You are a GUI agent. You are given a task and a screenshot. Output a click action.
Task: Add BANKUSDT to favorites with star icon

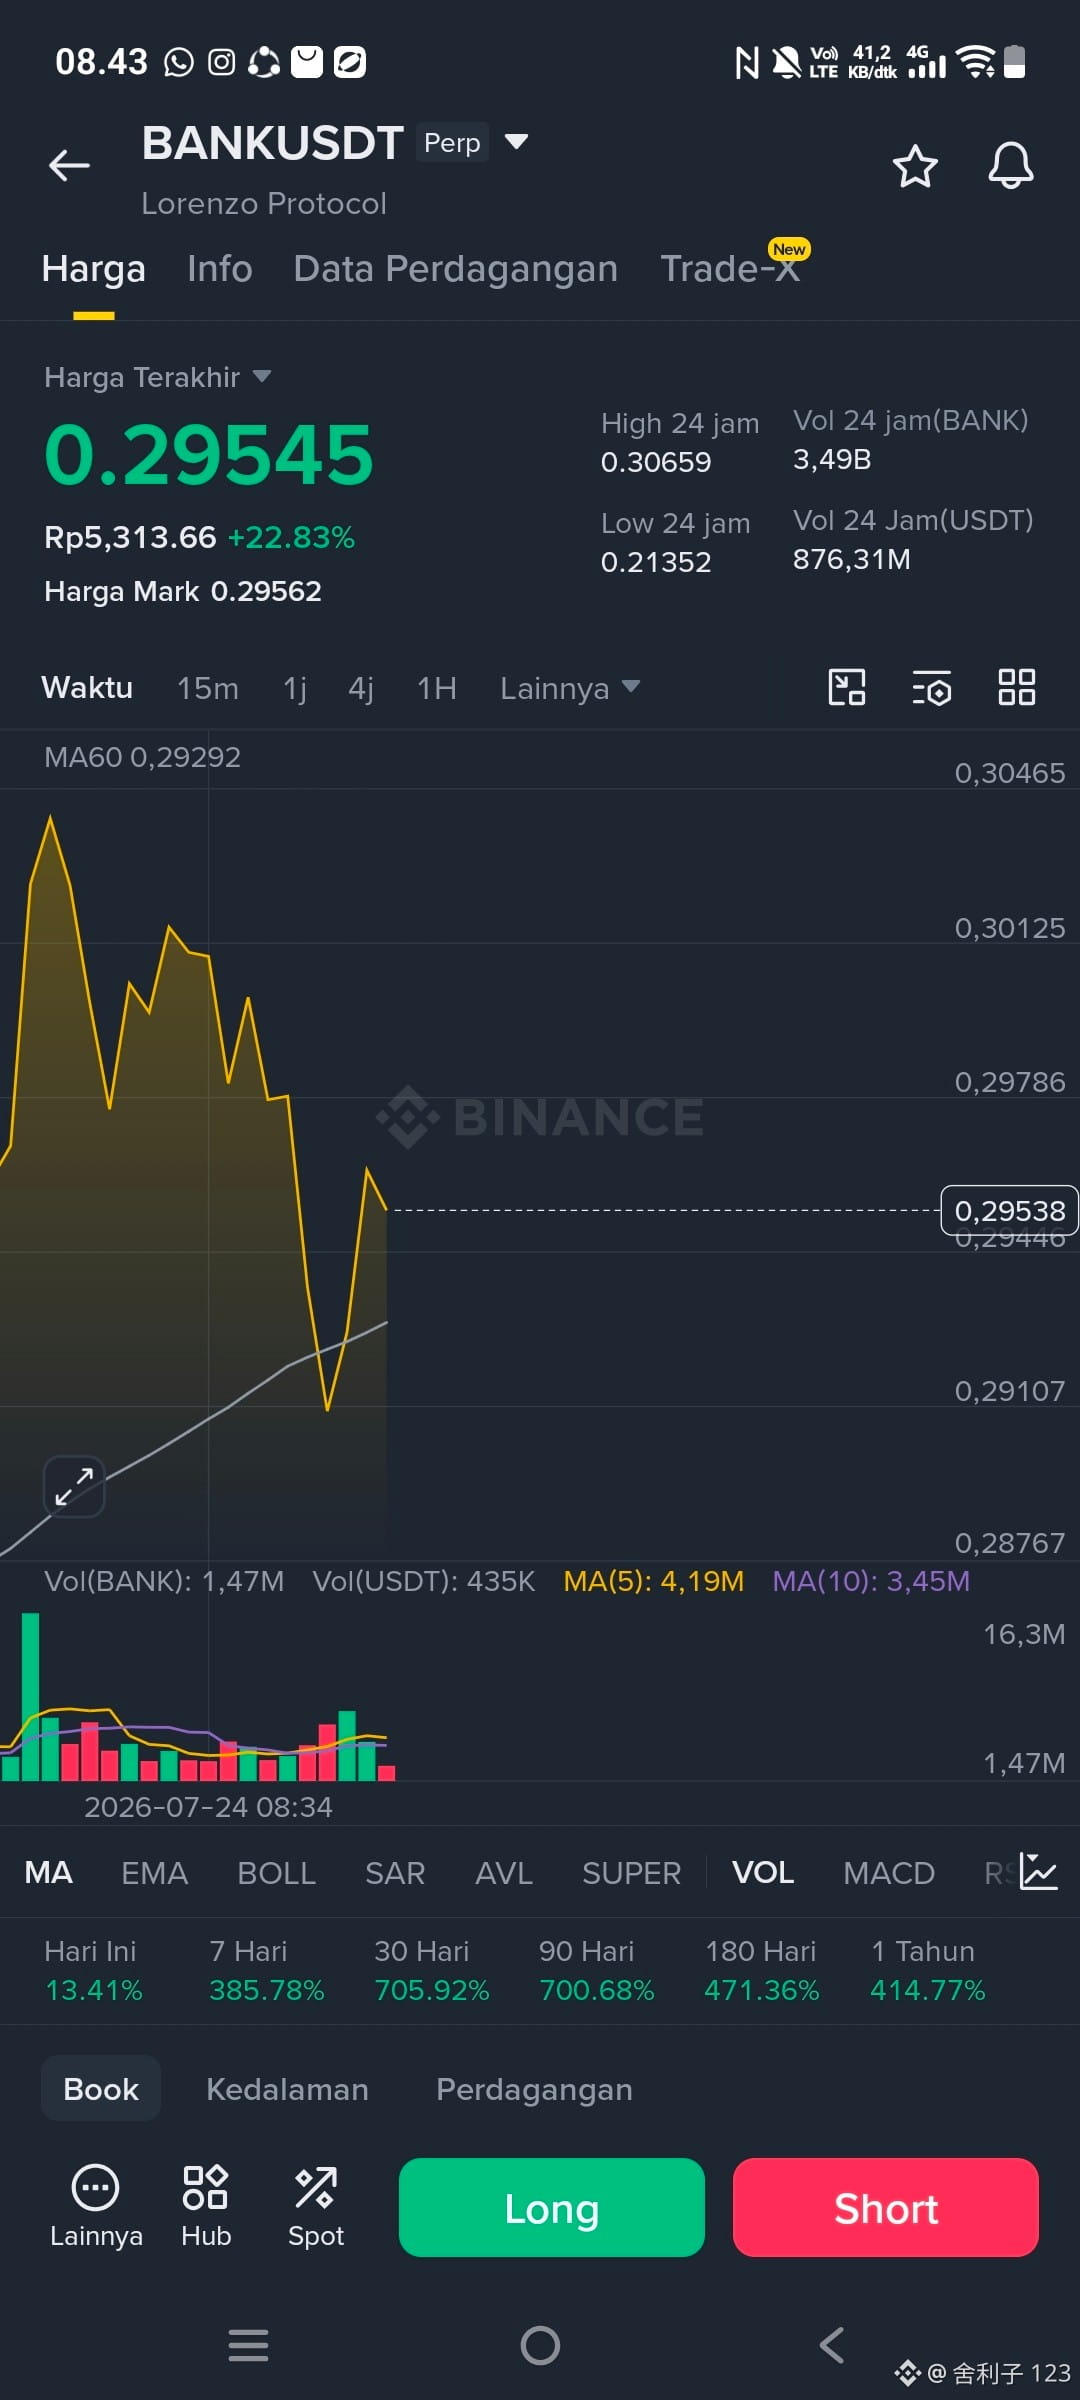[x=915, y=166]
